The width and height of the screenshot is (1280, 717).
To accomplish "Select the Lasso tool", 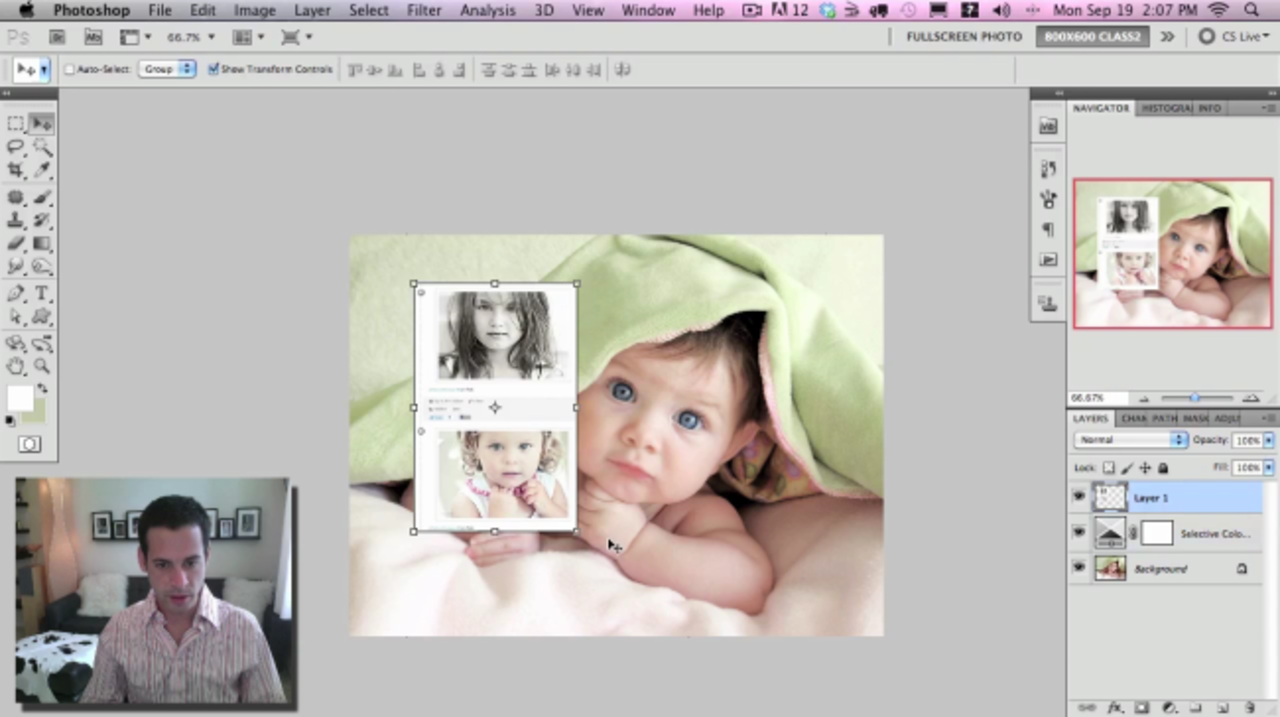I will click(16, 147).
